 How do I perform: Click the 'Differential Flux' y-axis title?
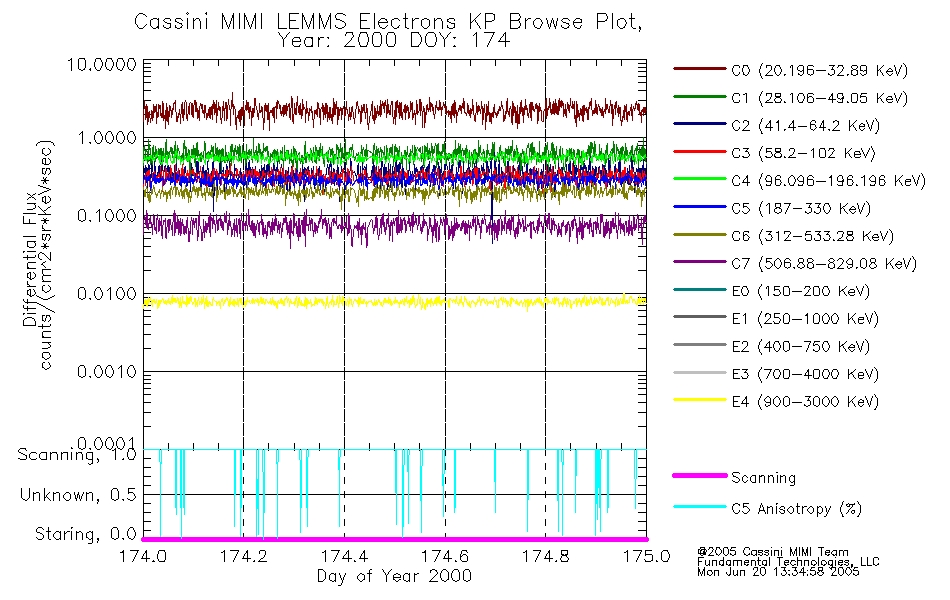point(29,259)
